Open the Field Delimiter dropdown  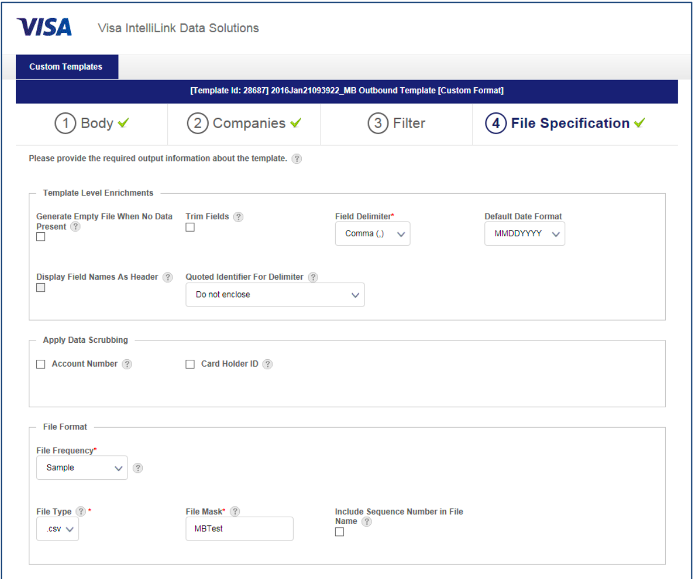click(372, 234)
